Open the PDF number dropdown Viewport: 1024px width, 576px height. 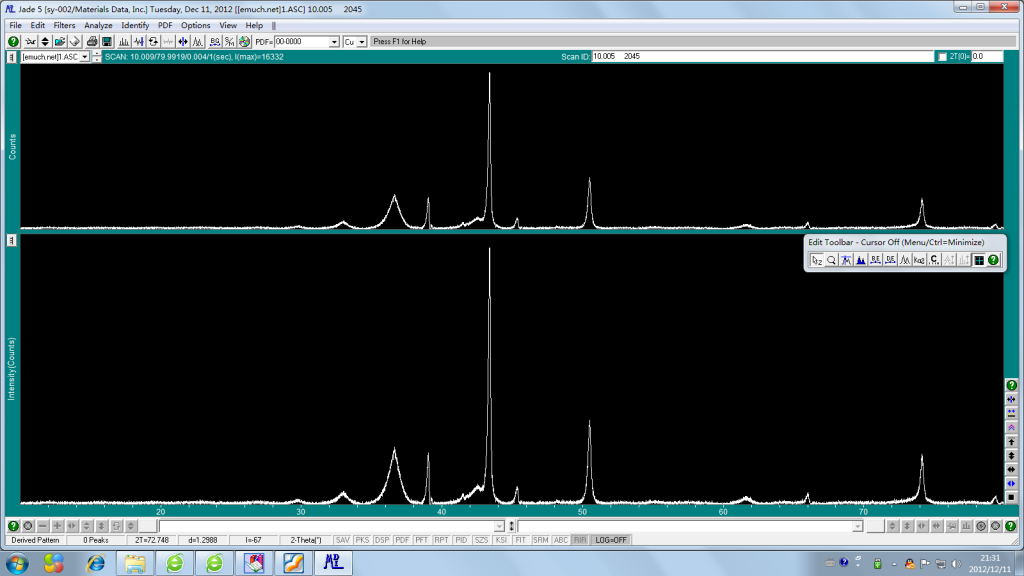334,42
